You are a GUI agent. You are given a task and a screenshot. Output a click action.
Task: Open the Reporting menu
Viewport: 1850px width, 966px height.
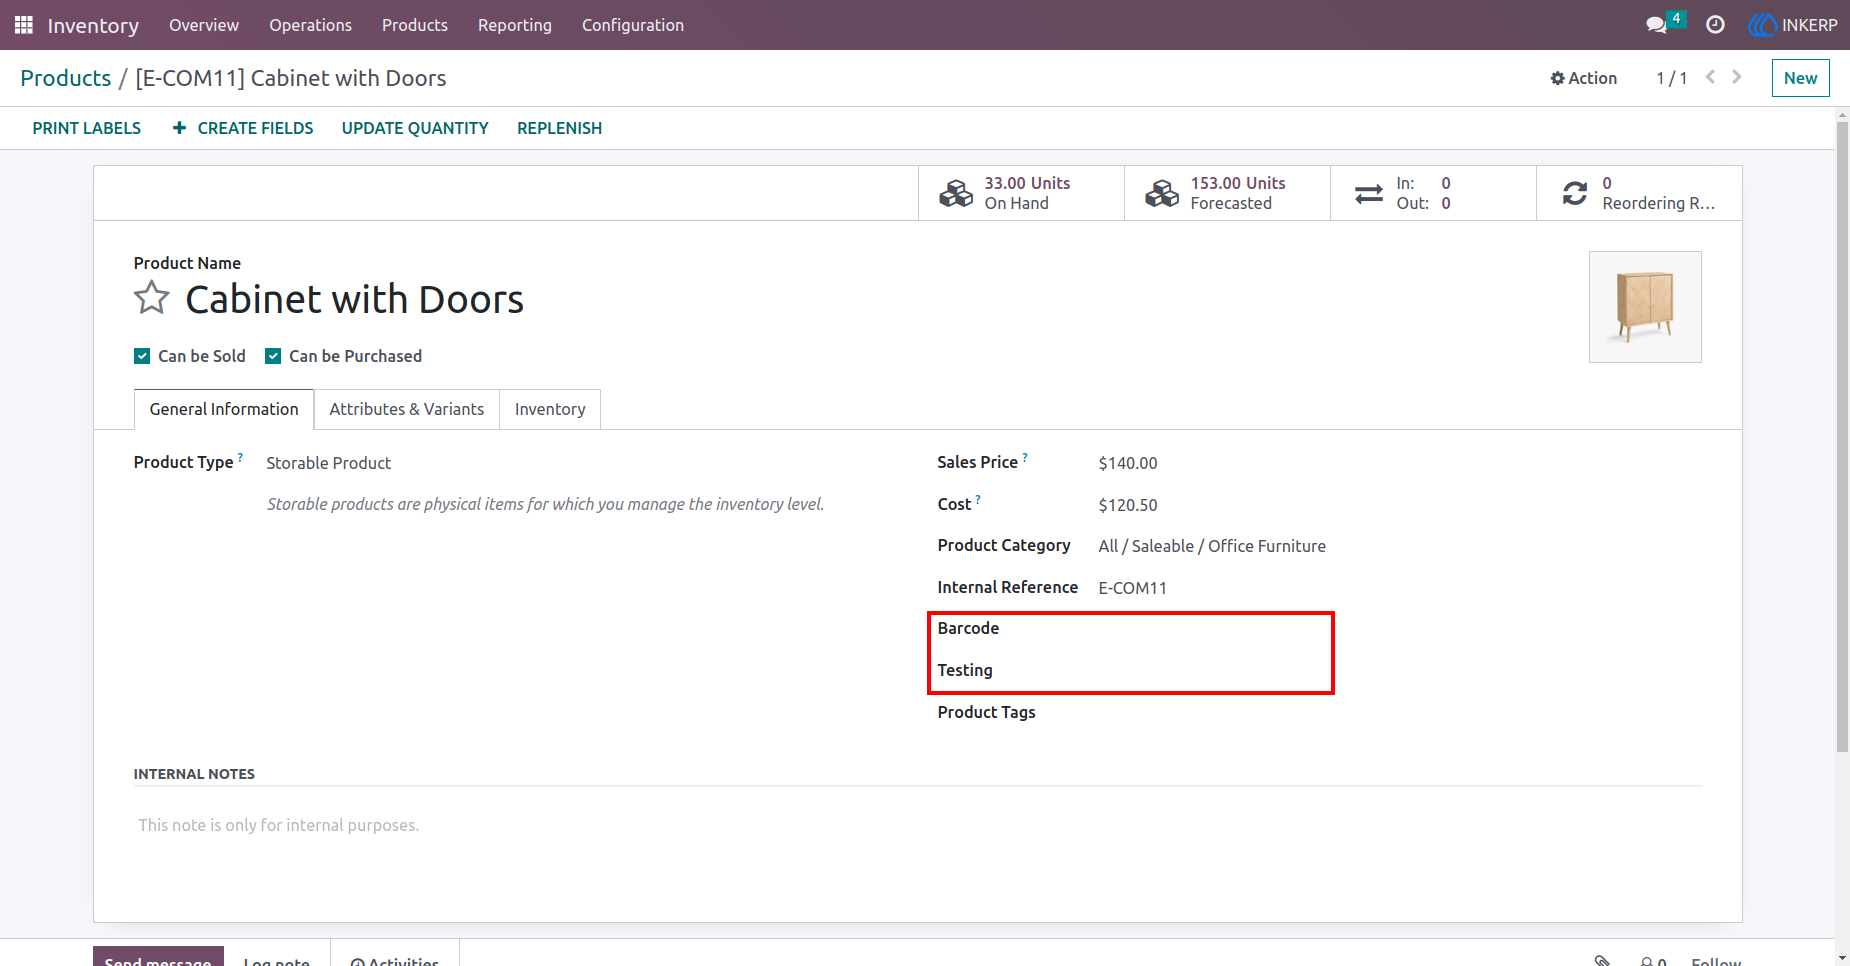[x=515, y=25]
